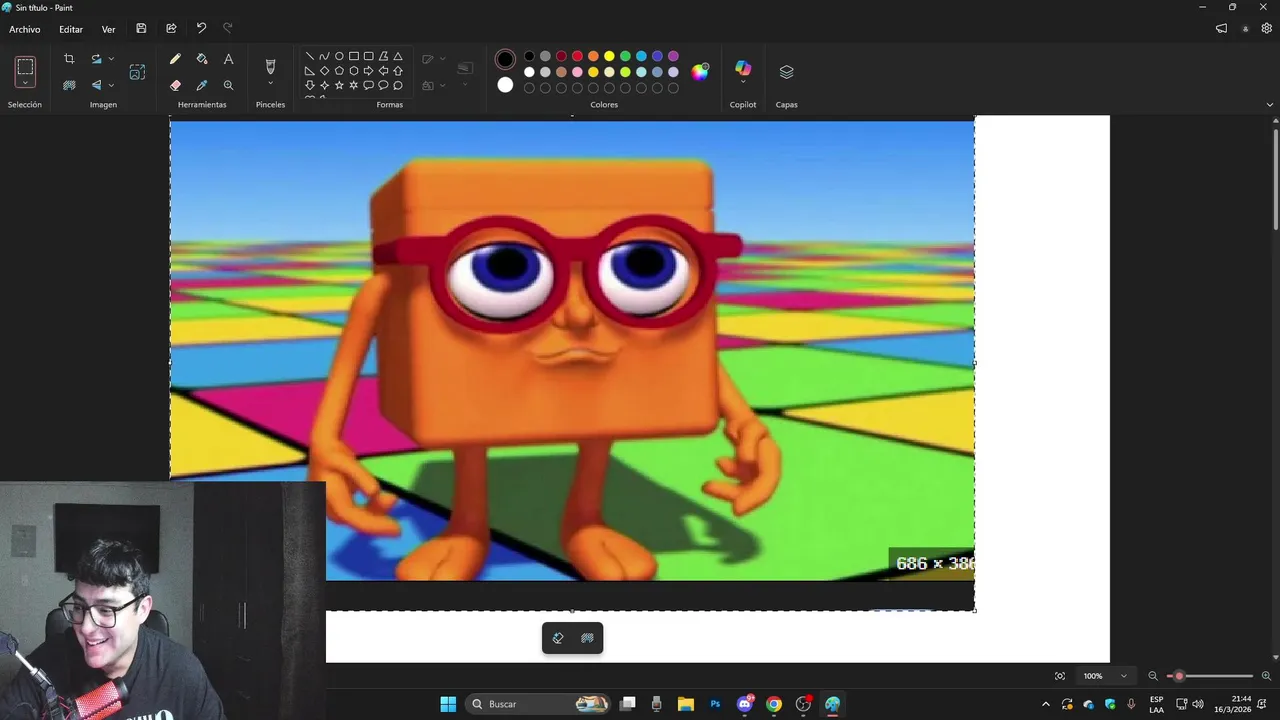The height and width of the screenshot is (720, 1280).
Task: Select the Fill bucket tool
Action: click(202, 59)
